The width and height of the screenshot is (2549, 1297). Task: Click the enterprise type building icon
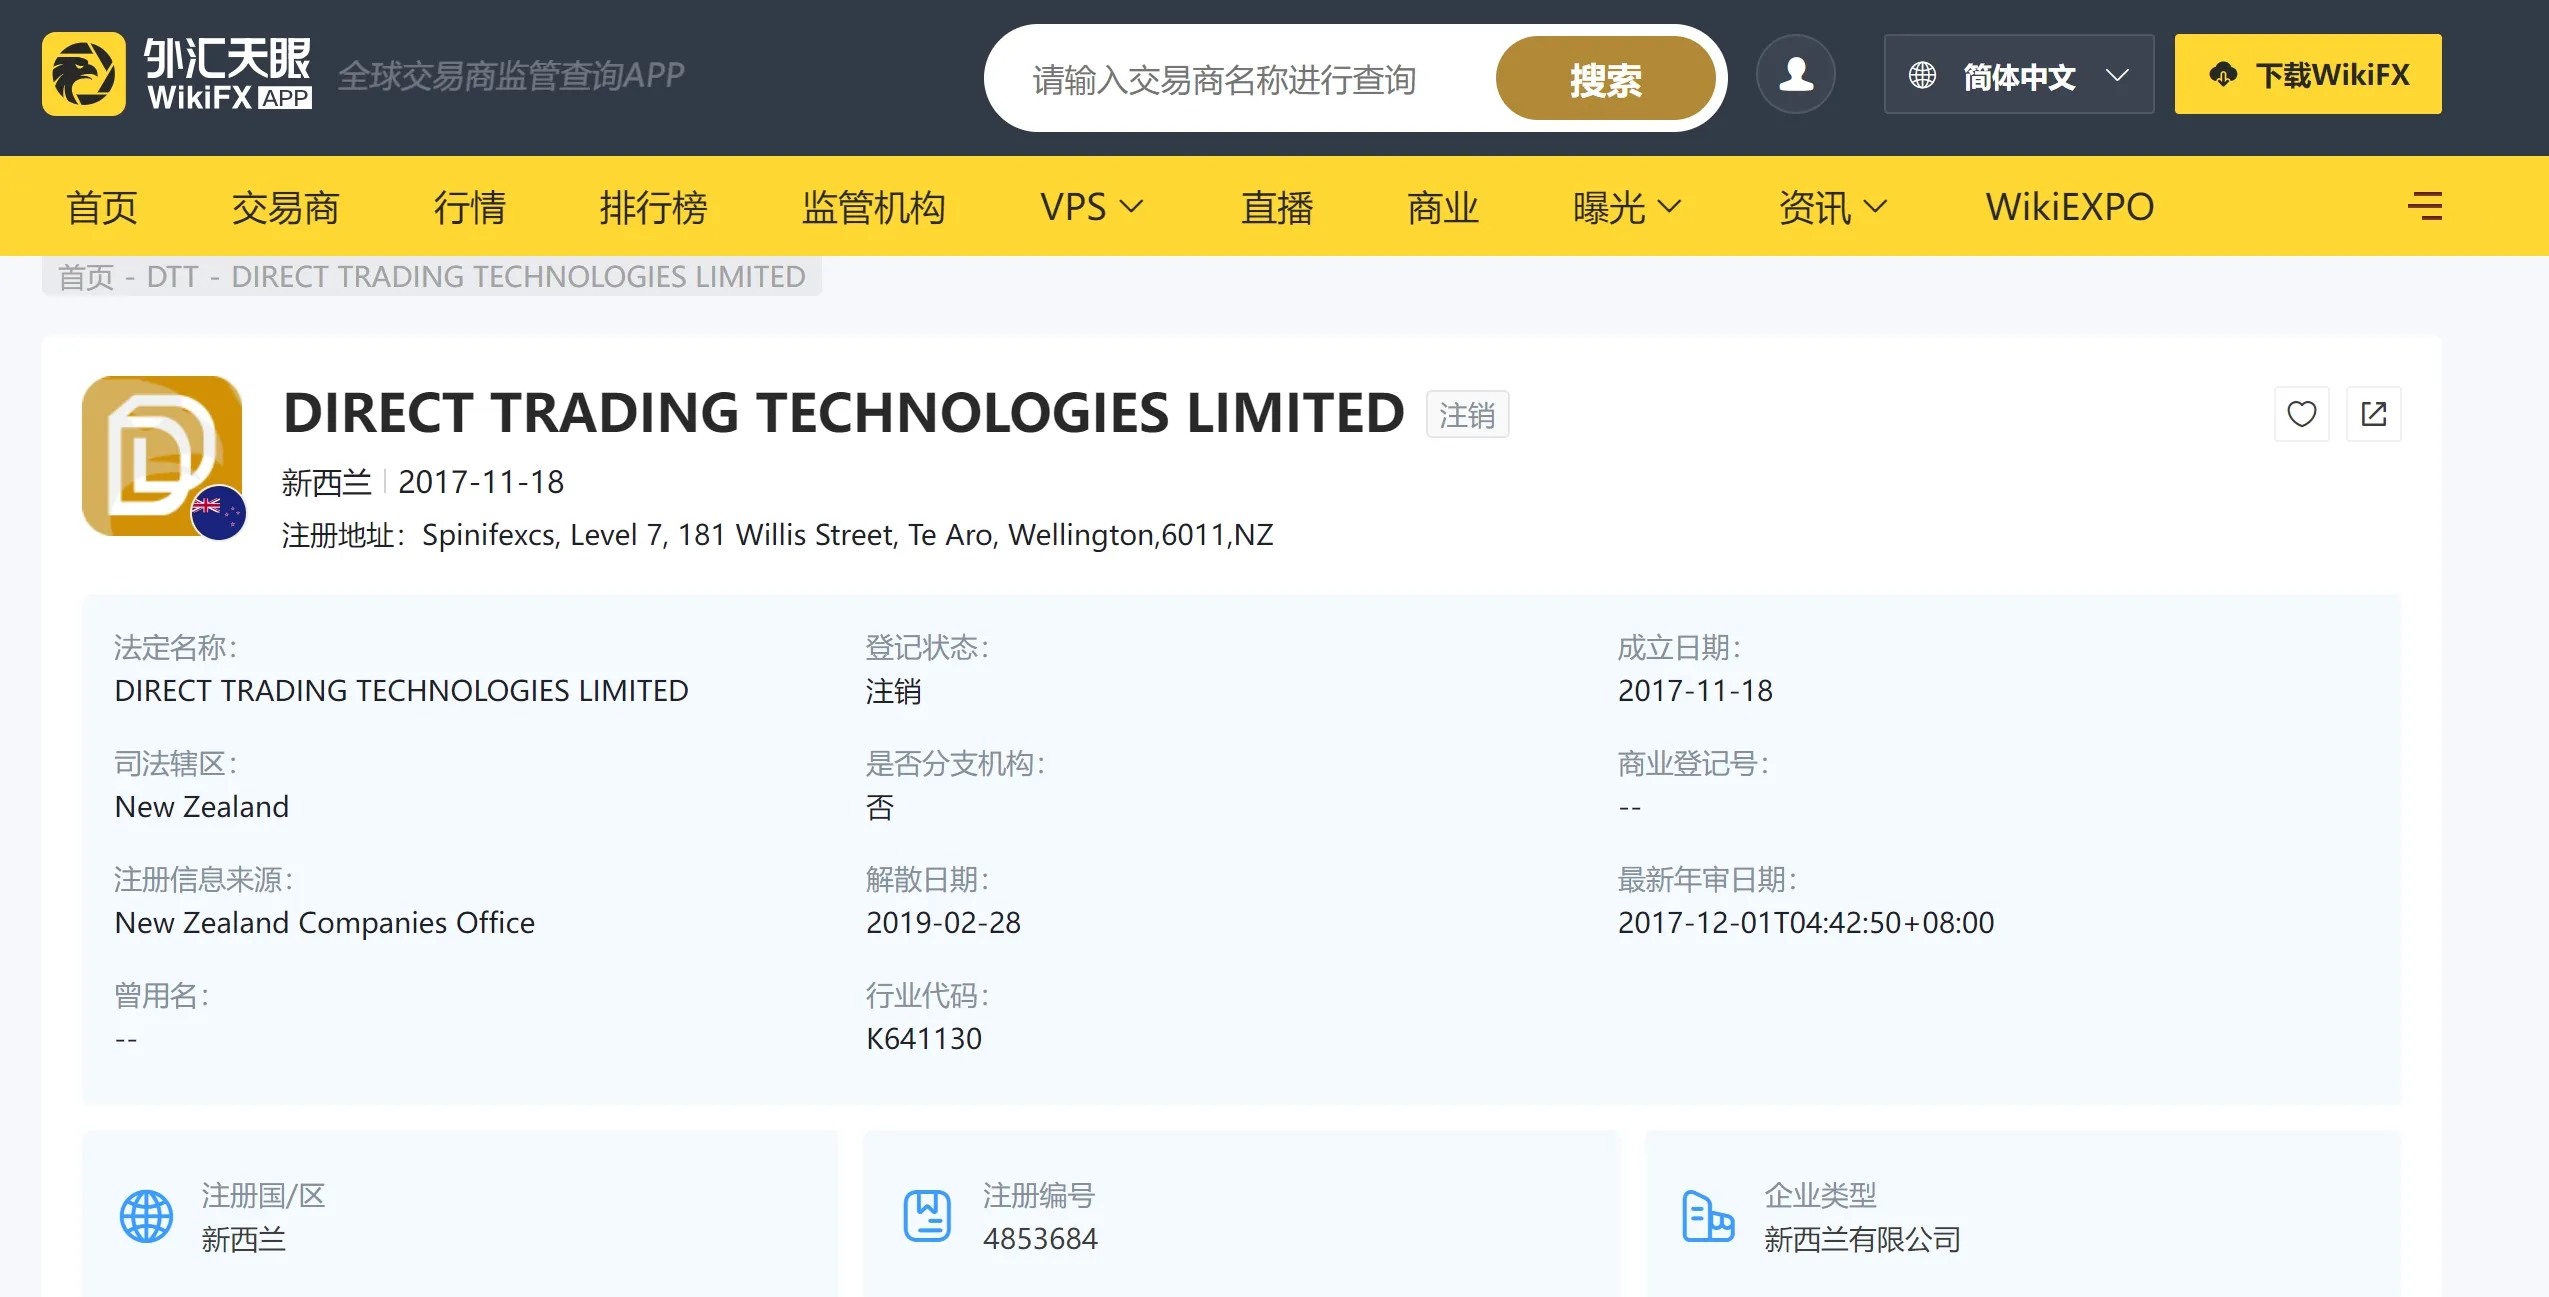(1708, 1216)
